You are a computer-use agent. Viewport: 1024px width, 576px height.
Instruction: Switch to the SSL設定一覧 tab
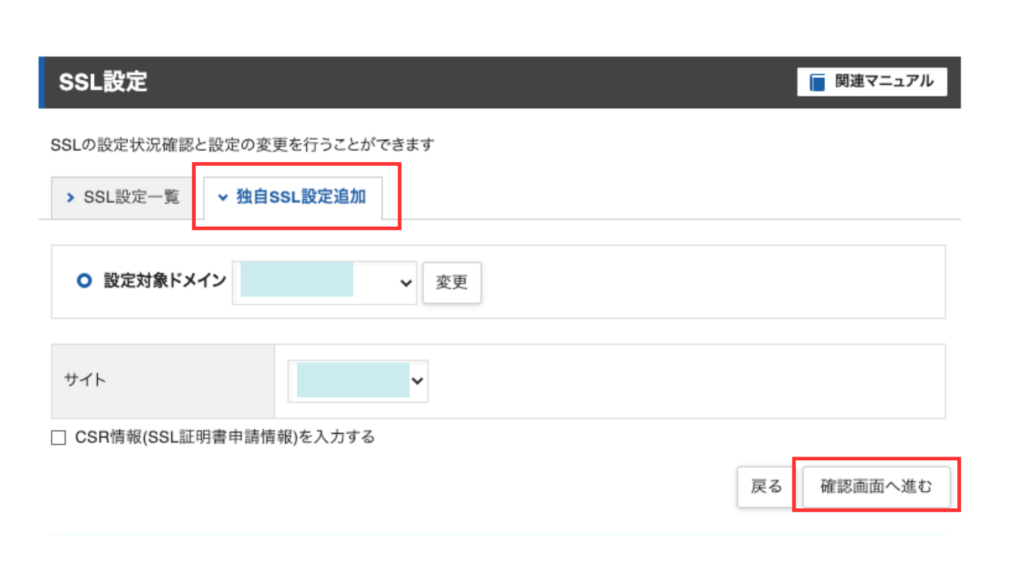(123, 197)
